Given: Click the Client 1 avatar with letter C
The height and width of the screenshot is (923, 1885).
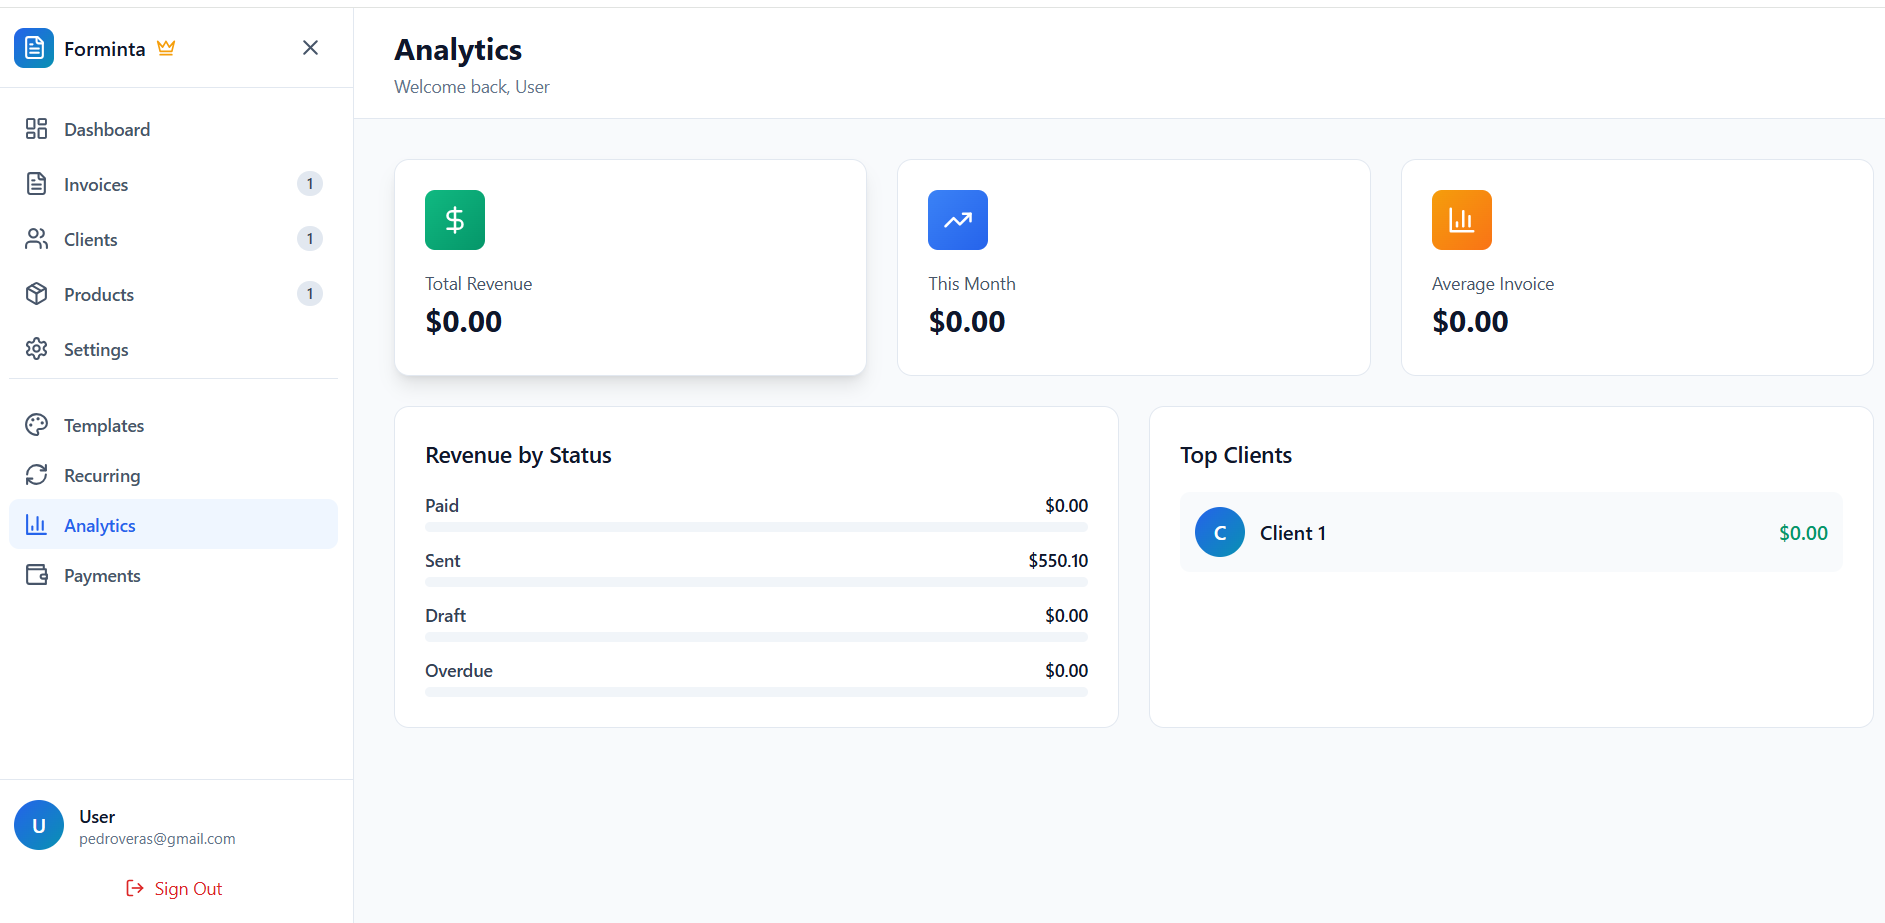Looking at the screenshot, I should (1220, 532).
